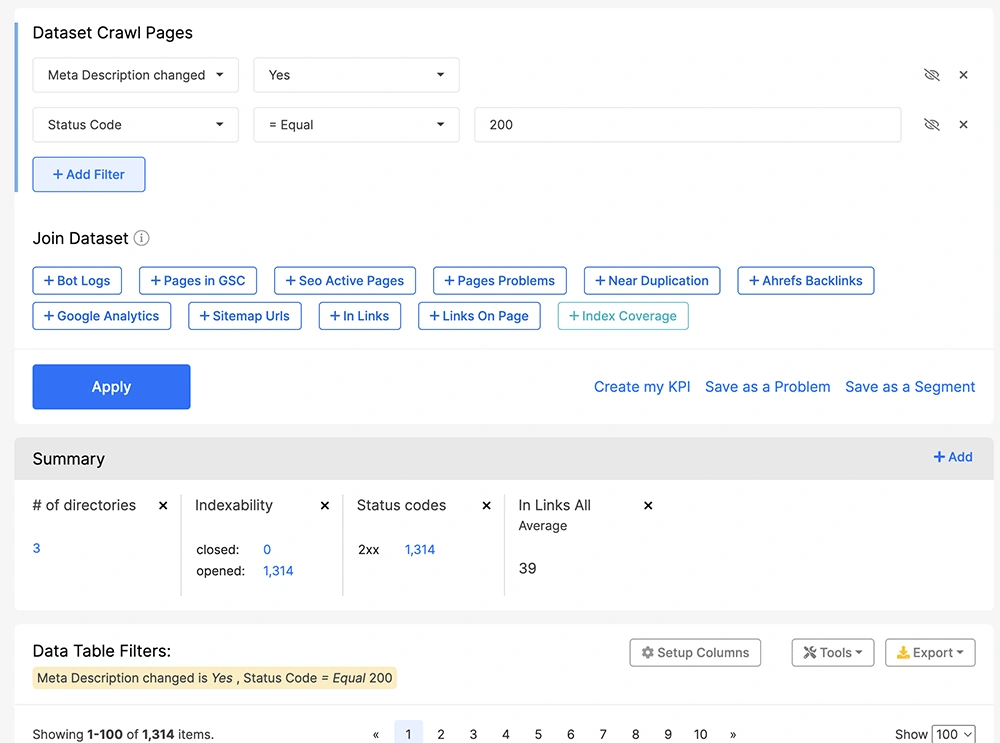
Task: Delete the Status Code filter row
Action: 963,125
